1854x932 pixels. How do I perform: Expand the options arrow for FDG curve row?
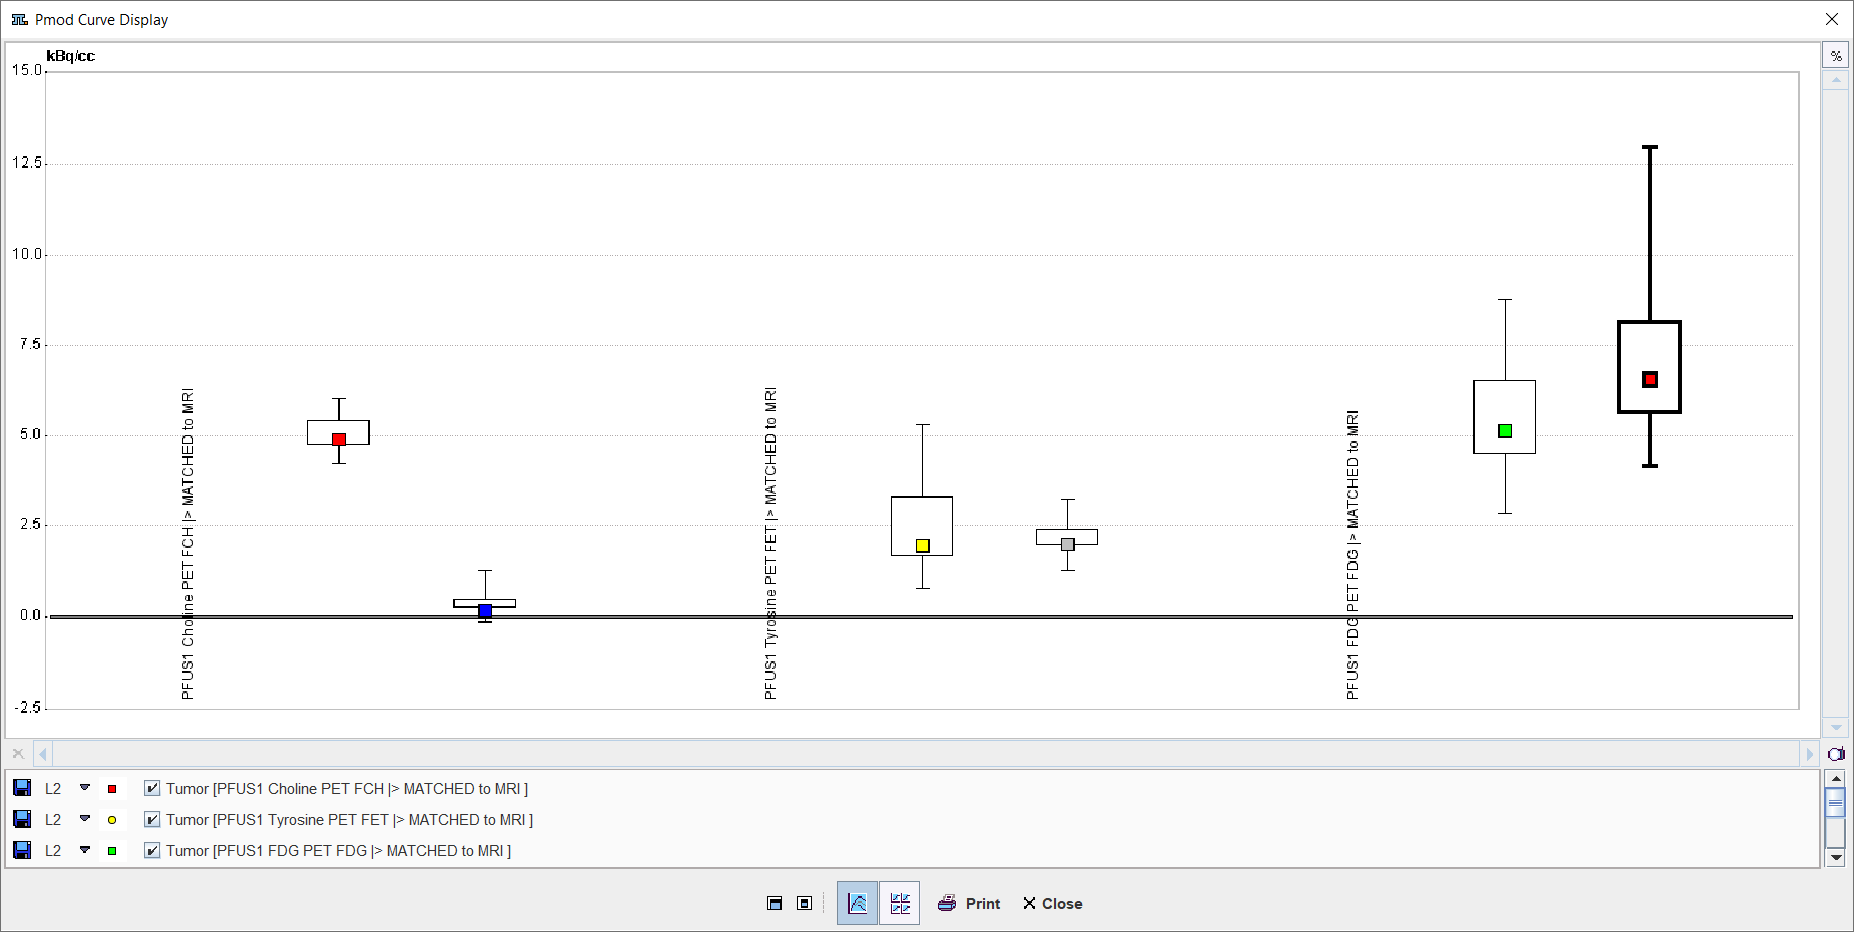pos(85,850)
